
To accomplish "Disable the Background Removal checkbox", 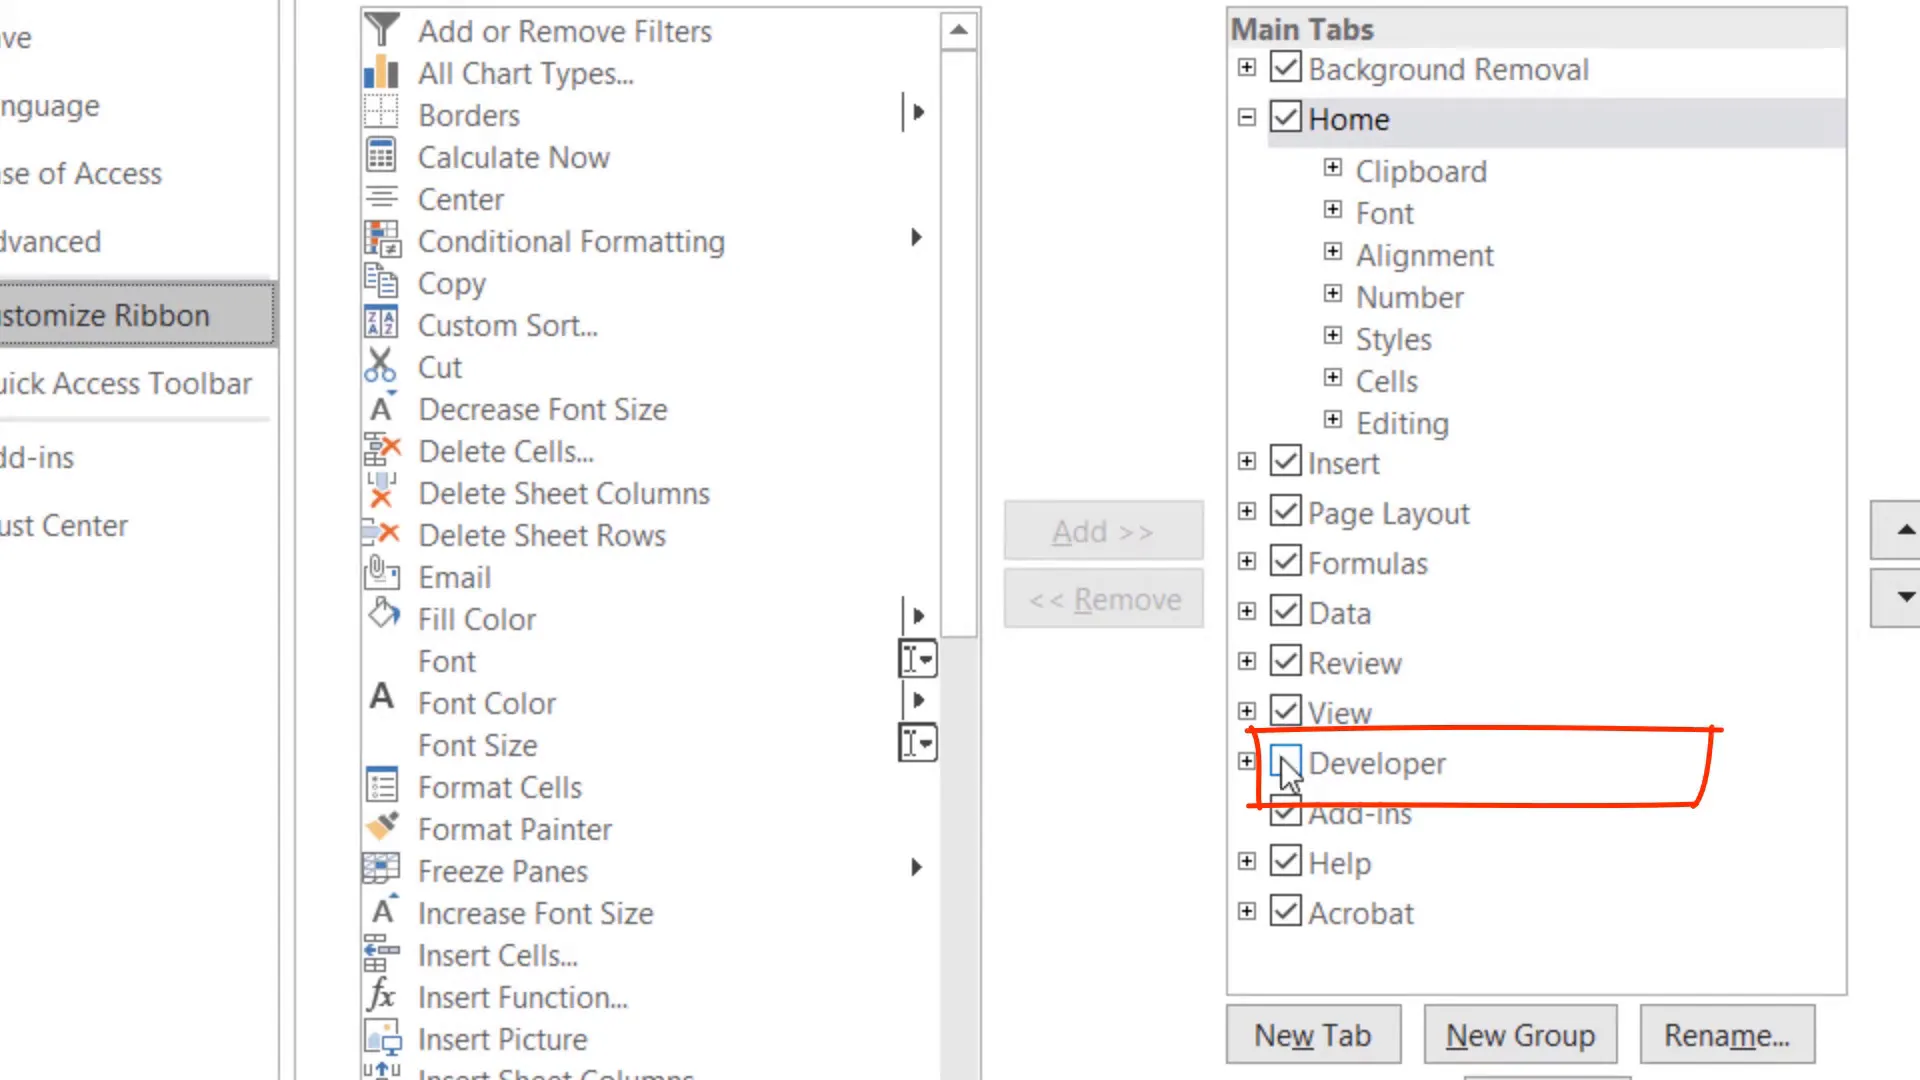I will pos(1286,67).
